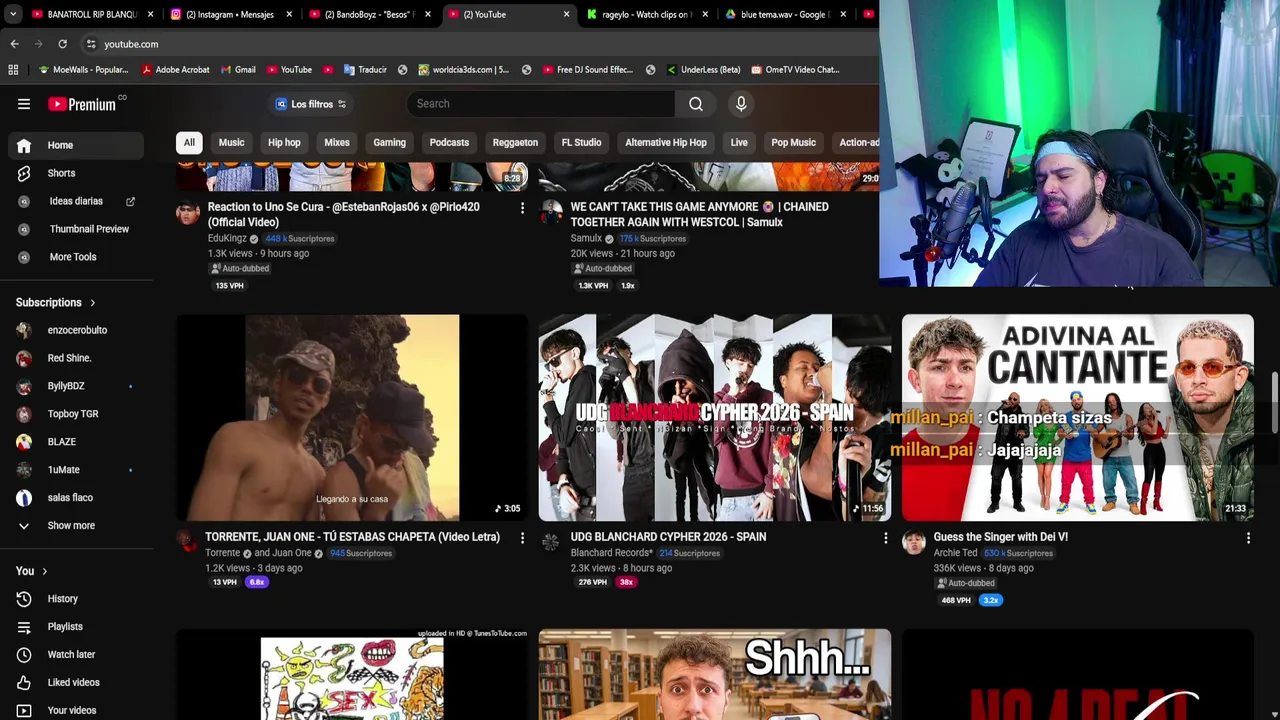Open Playlists in sidebar
This screenshot has width=1280, height=720.
tap(76, 627)
